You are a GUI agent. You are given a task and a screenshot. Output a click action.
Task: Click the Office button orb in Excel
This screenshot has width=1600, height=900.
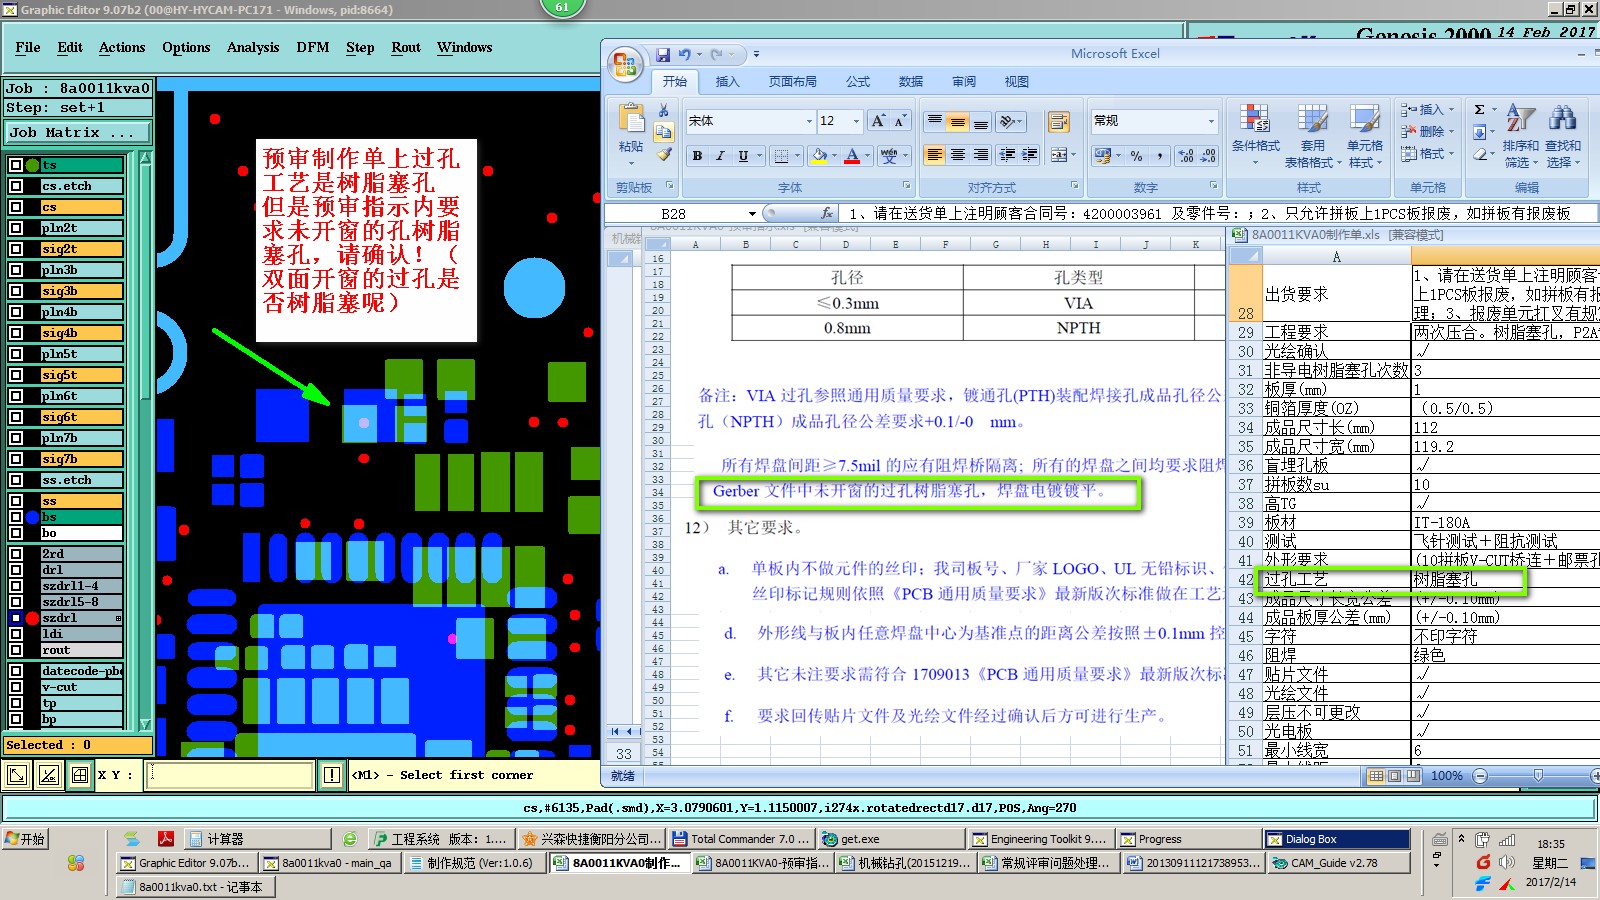coord(625,65)
